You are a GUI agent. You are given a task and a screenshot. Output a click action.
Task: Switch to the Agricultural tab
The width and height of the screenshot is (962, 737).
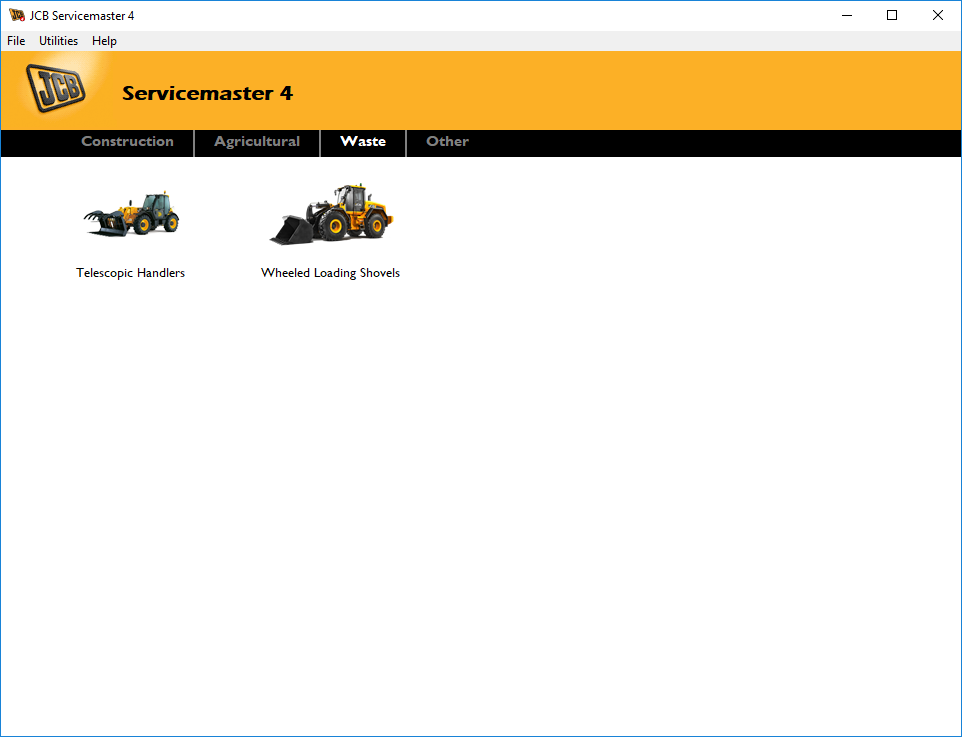coord(257,142)
